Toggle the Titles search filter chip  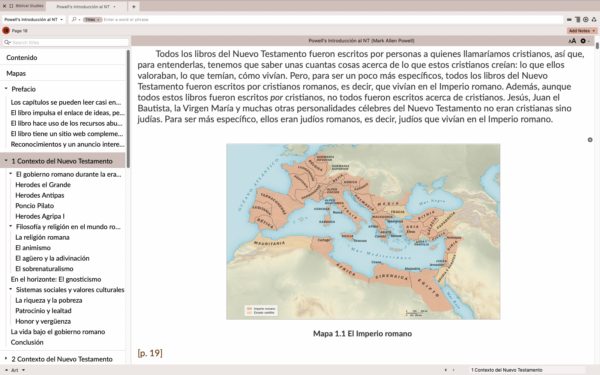coord(92,20)
